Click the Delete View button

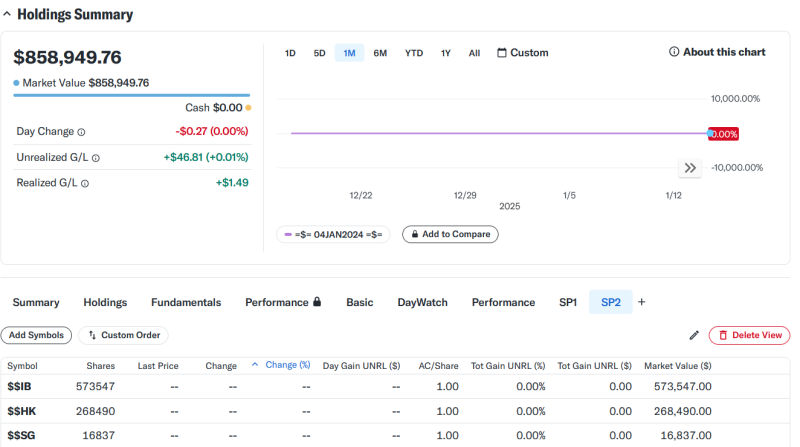click(x=749, y=335)
